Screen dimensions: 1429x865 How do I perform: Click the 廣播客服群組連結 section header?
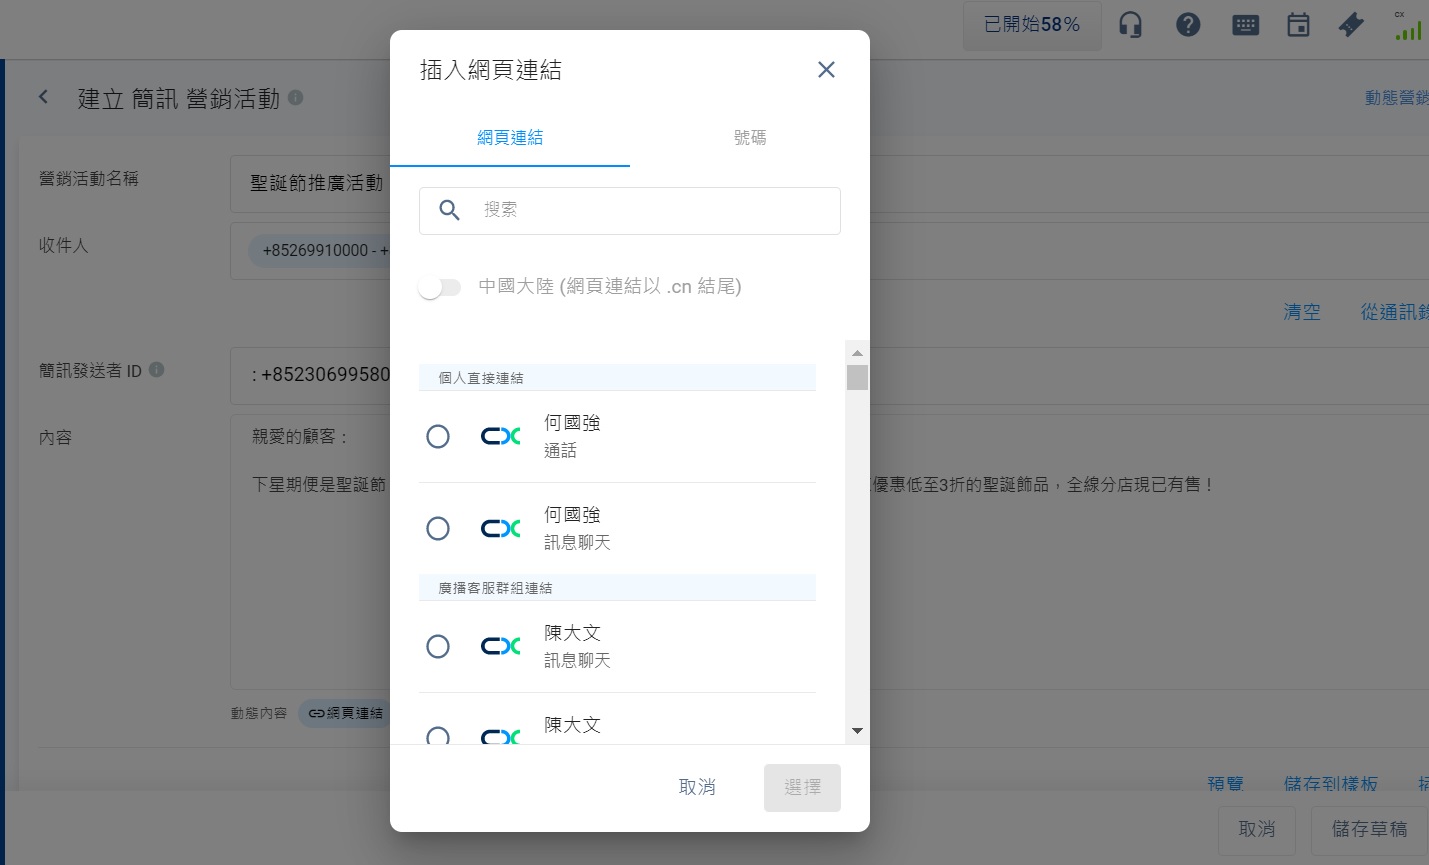(x=617, y=588)
